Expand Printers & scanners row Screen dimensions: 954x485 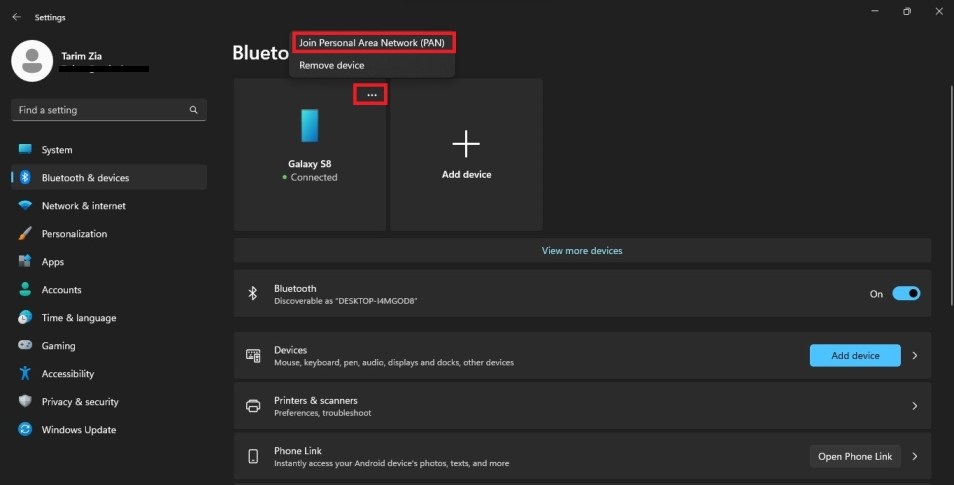(x=915, y=406)
